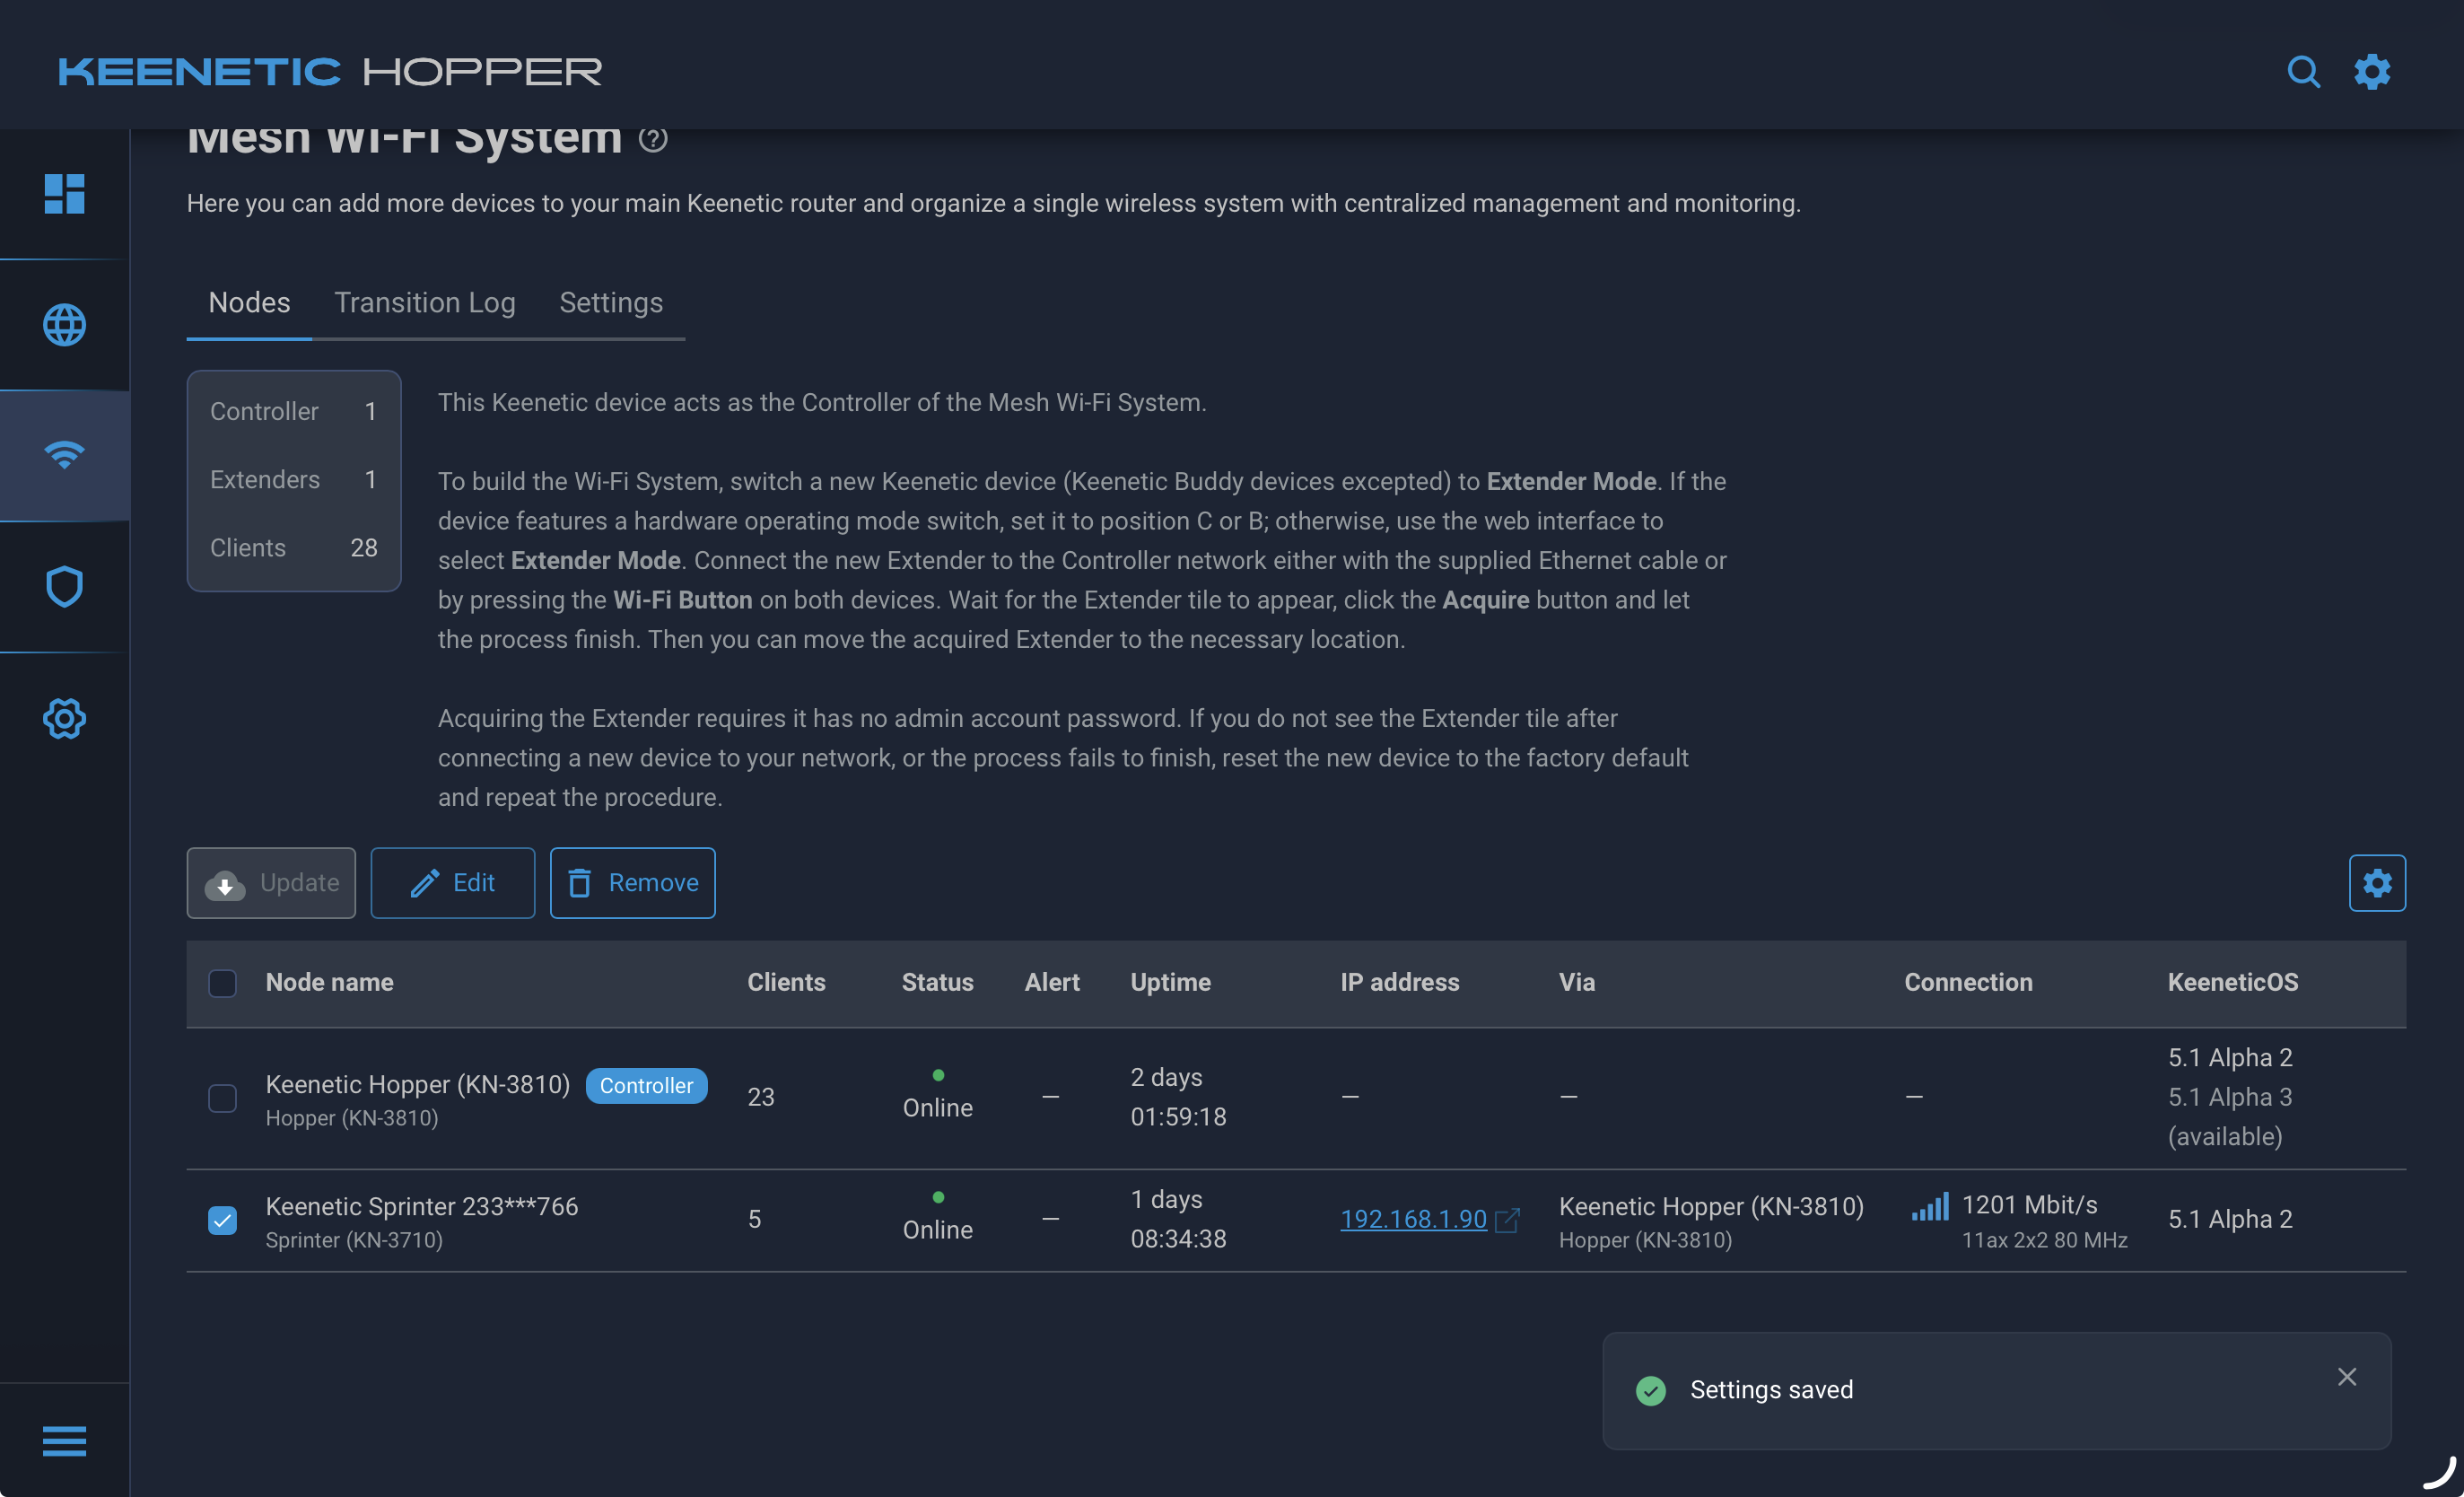The height and width of the screenshot is (1497, 2464).
Task: Open the 192.168.1.90 IP address link
Action: 1412,1219
